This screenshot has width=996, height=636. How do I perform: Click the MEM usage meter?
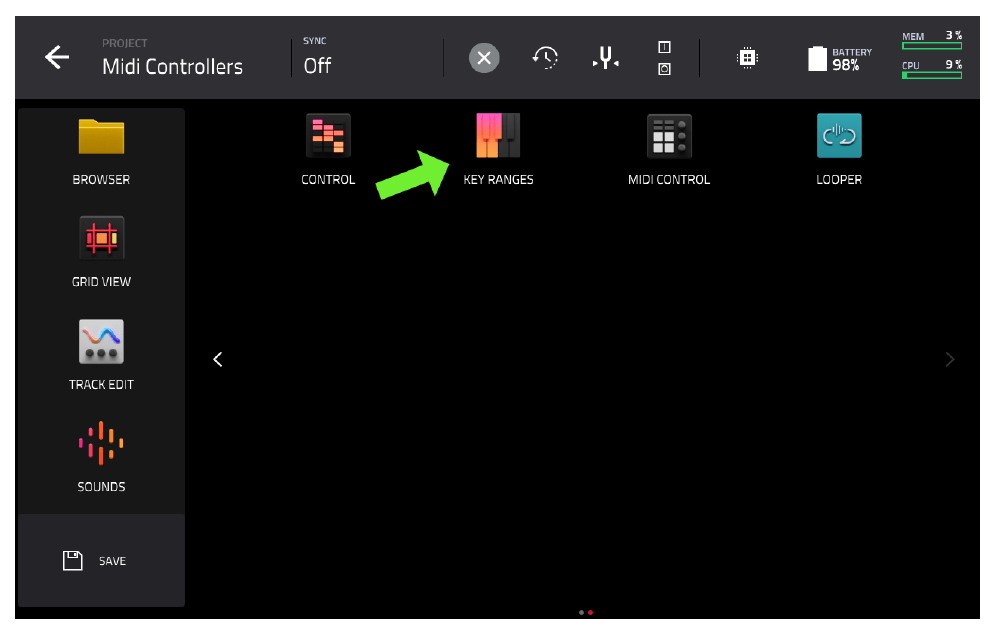point(932,40)
